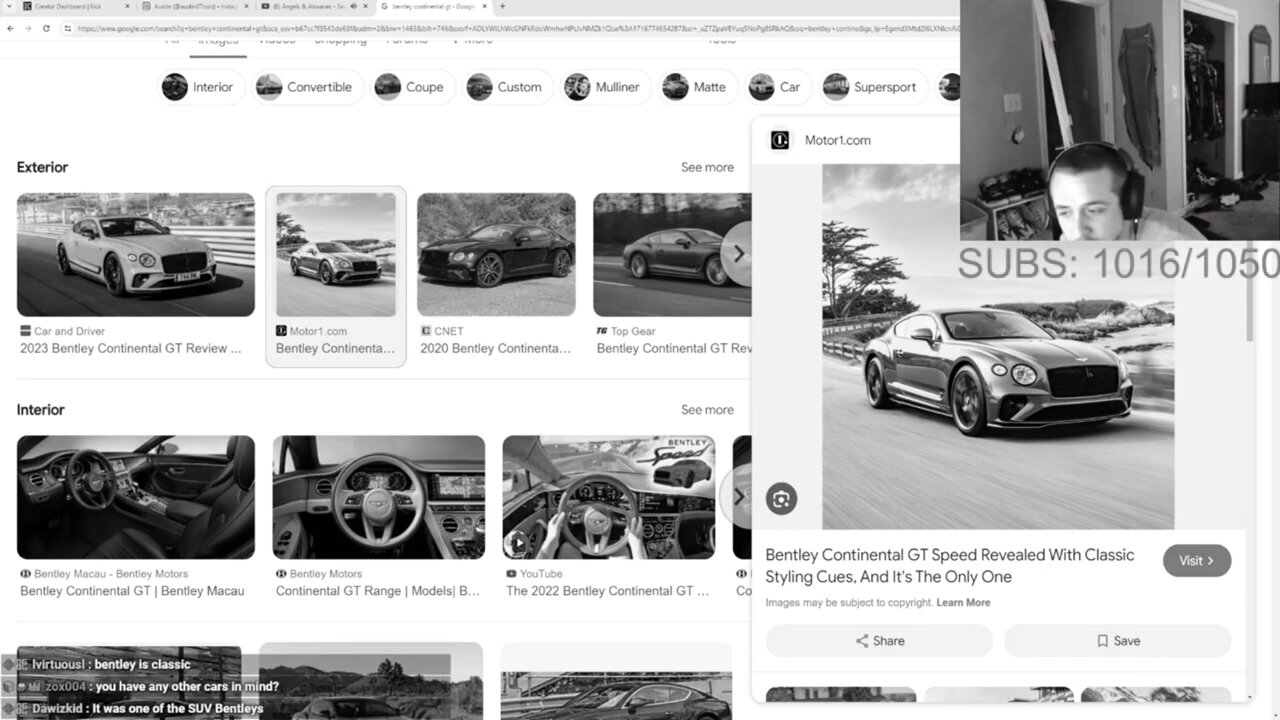
Task: Open Motor1.com source name in preview panel
Action: pyautogui.click(x=838, y=140)
